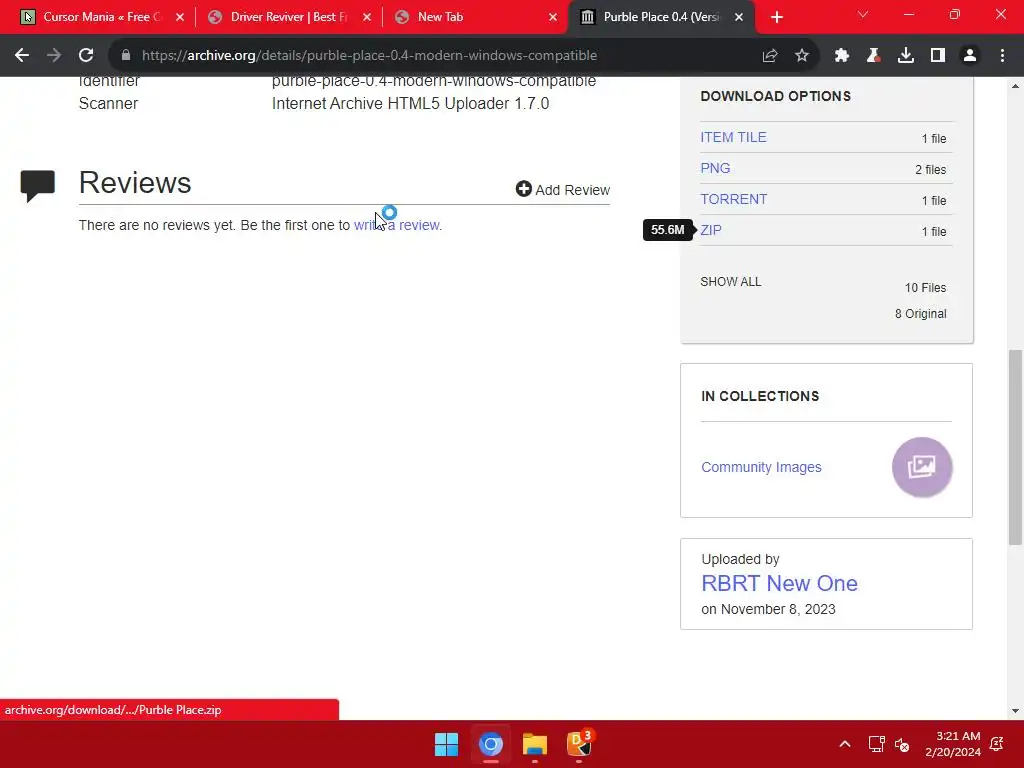Open the Community Images collection link

point(761,467)
